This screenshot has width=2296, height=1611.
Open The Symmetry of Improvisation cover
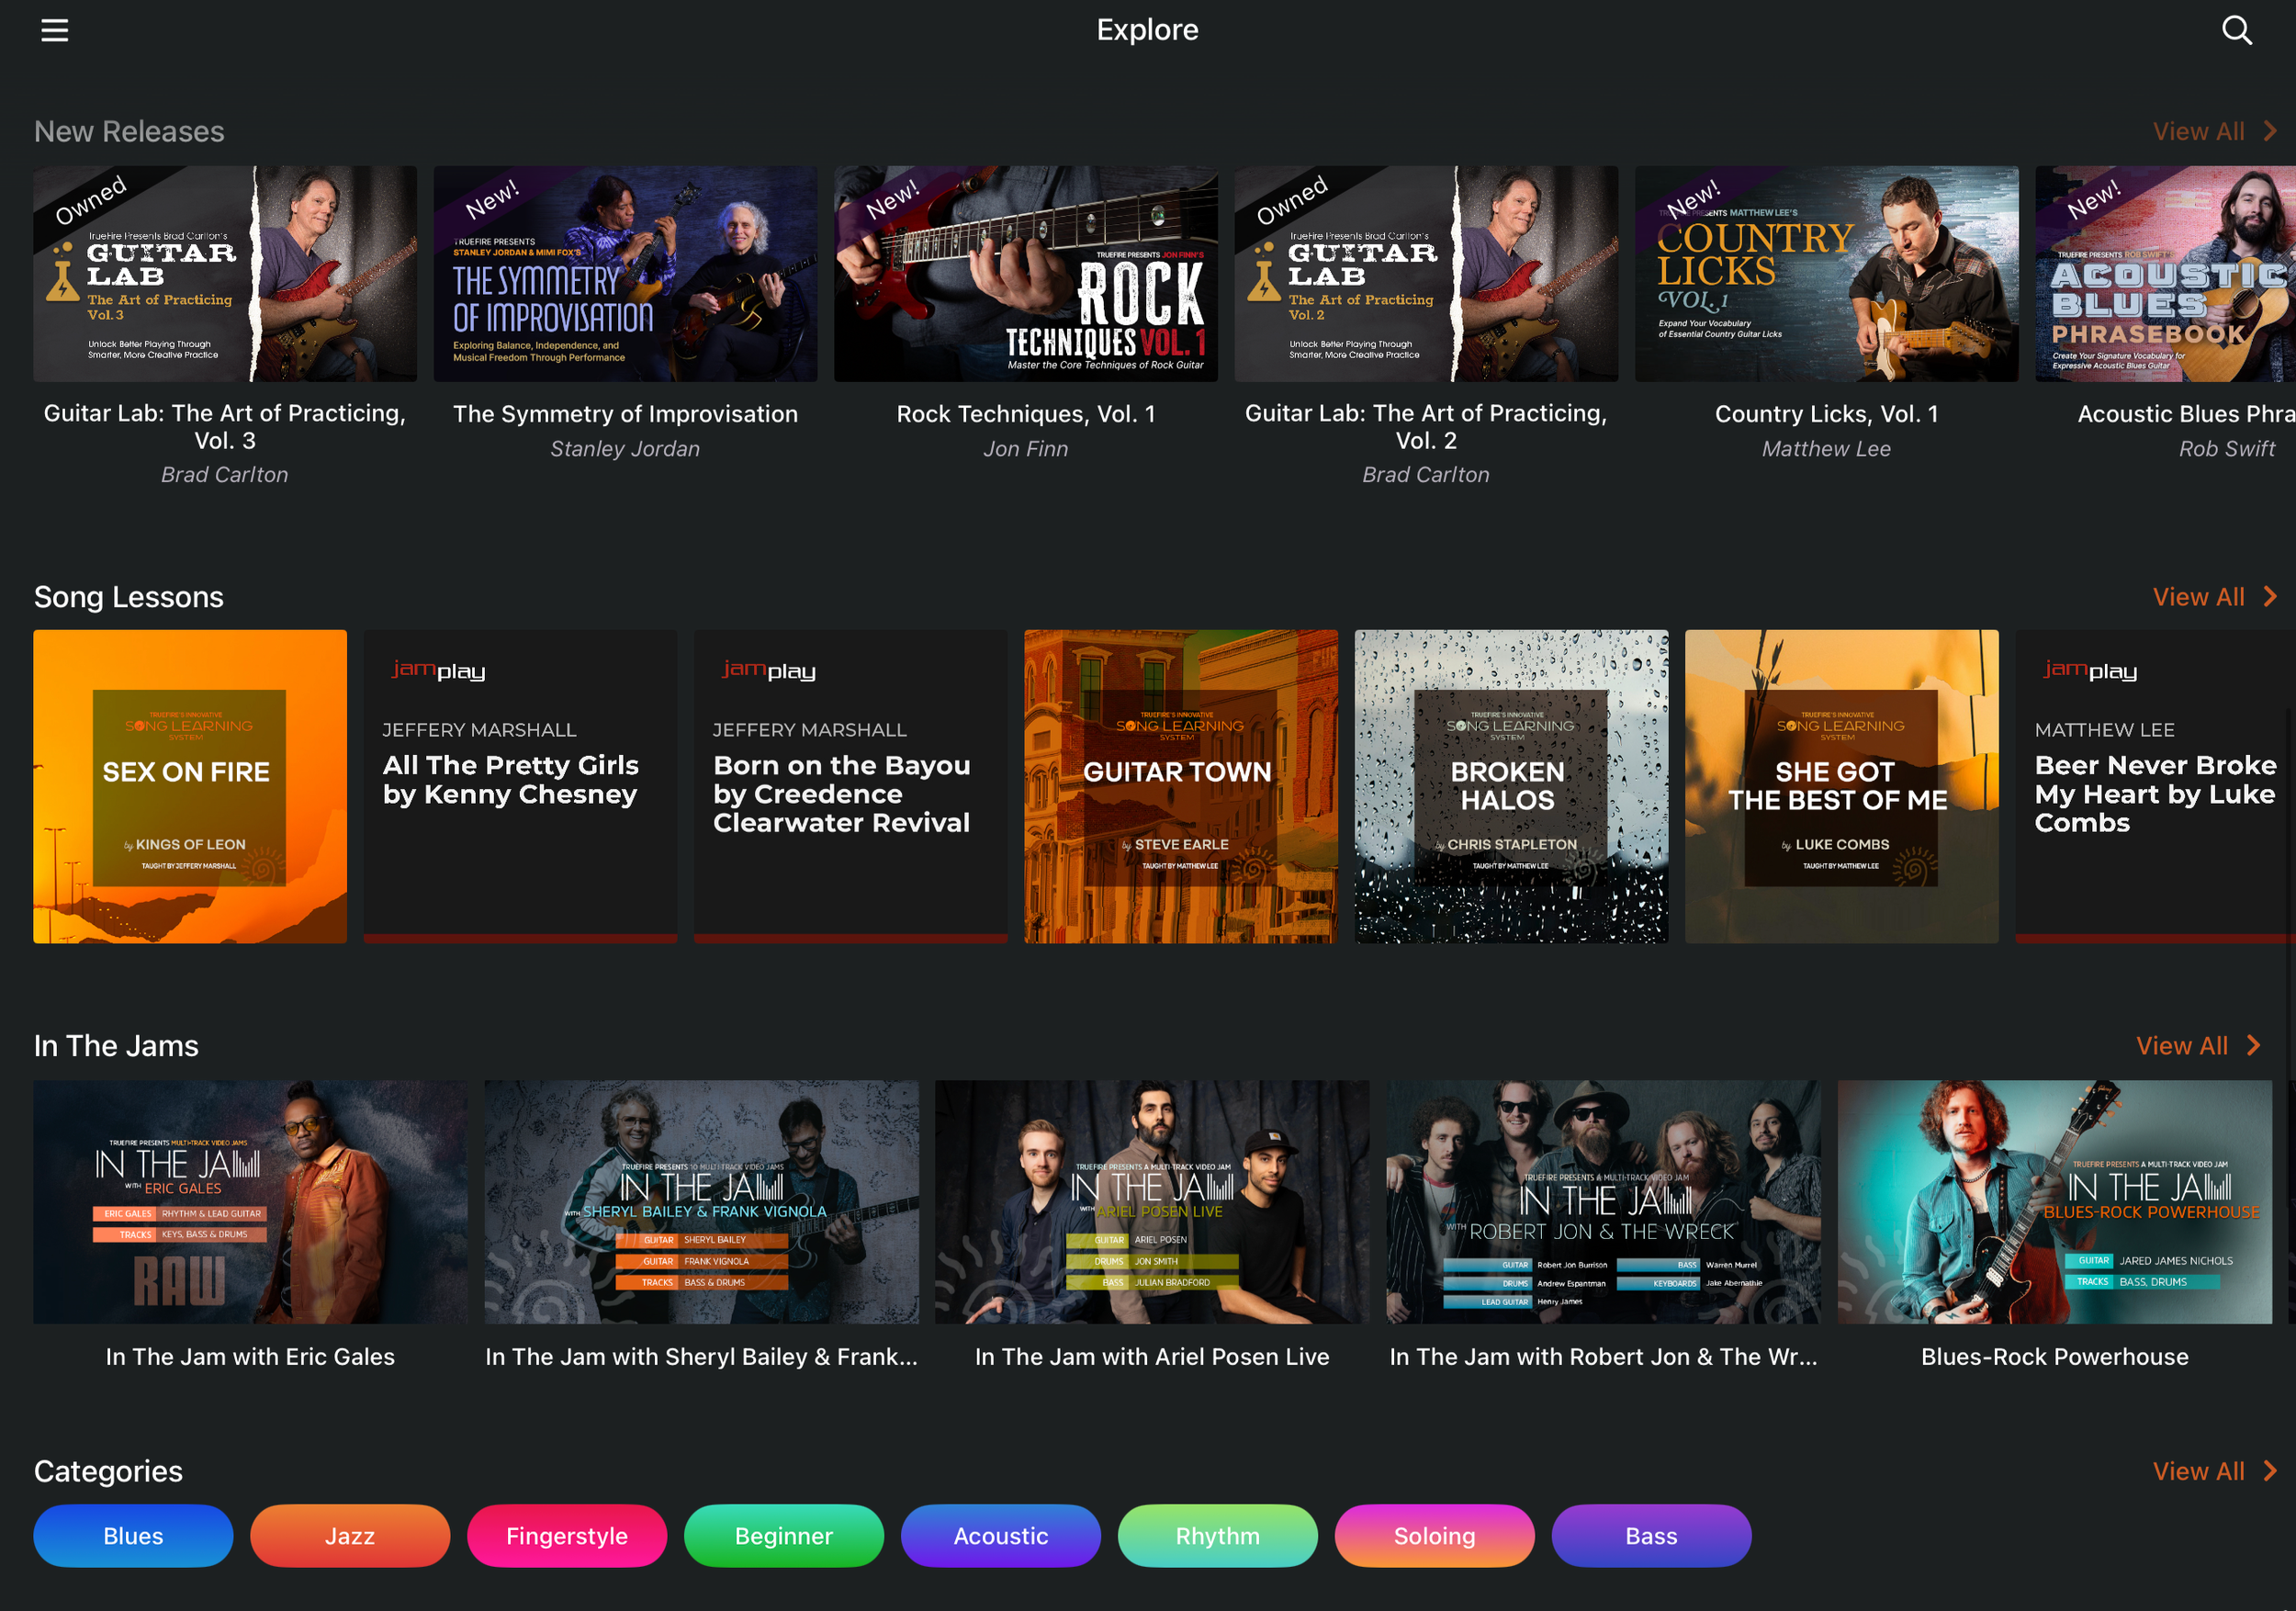point(625,274)
